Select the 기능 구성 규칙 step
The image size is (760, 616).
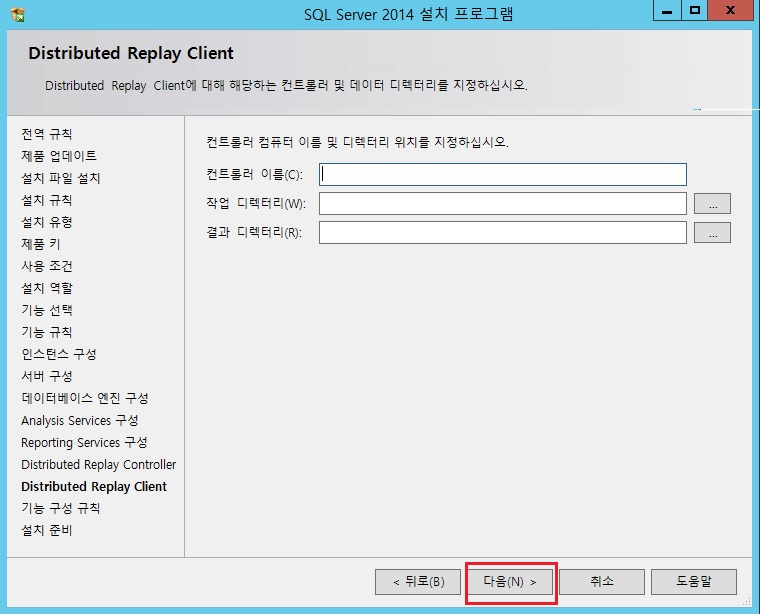click(x=61, y=508)
